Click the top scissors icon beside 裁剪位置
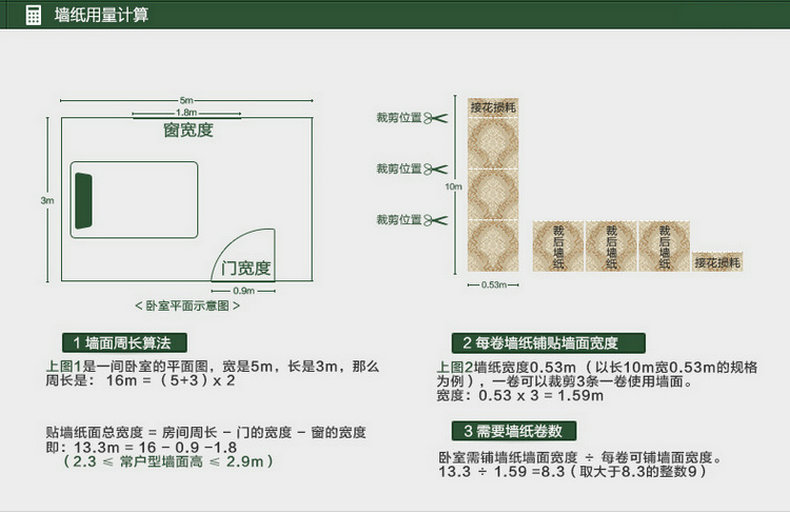Screen dimensions: 790x513 tap(435, 118)
